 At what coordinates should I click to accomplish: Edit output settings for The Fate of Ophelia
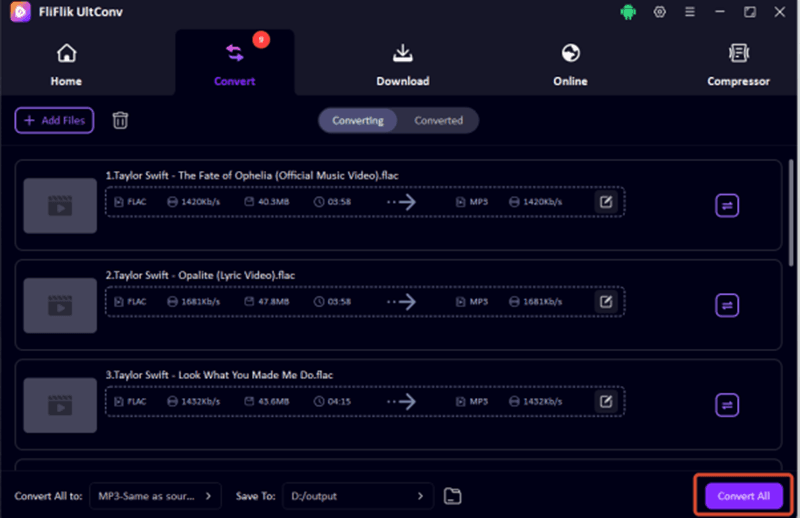[x=606, y=202]
